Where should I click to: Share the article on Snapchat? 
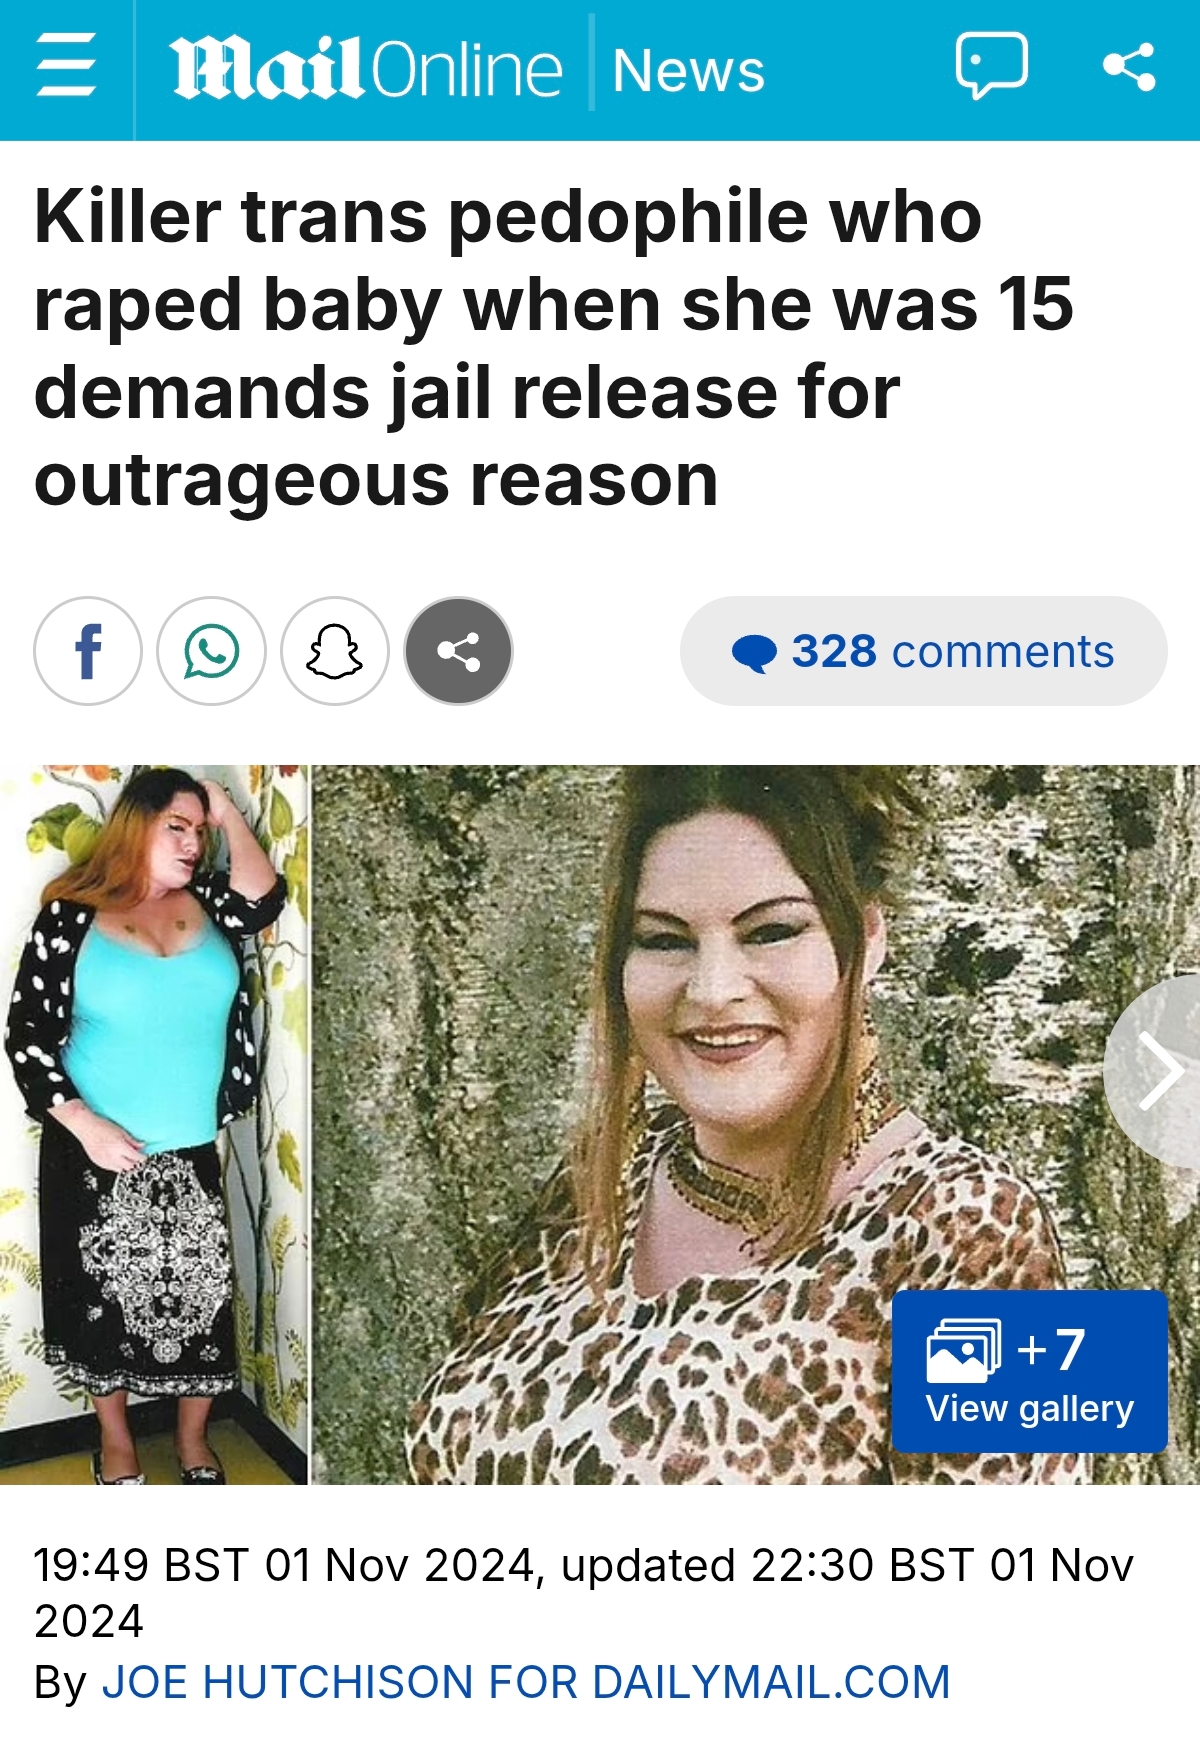pyautogui.click(x=334, y=651)
